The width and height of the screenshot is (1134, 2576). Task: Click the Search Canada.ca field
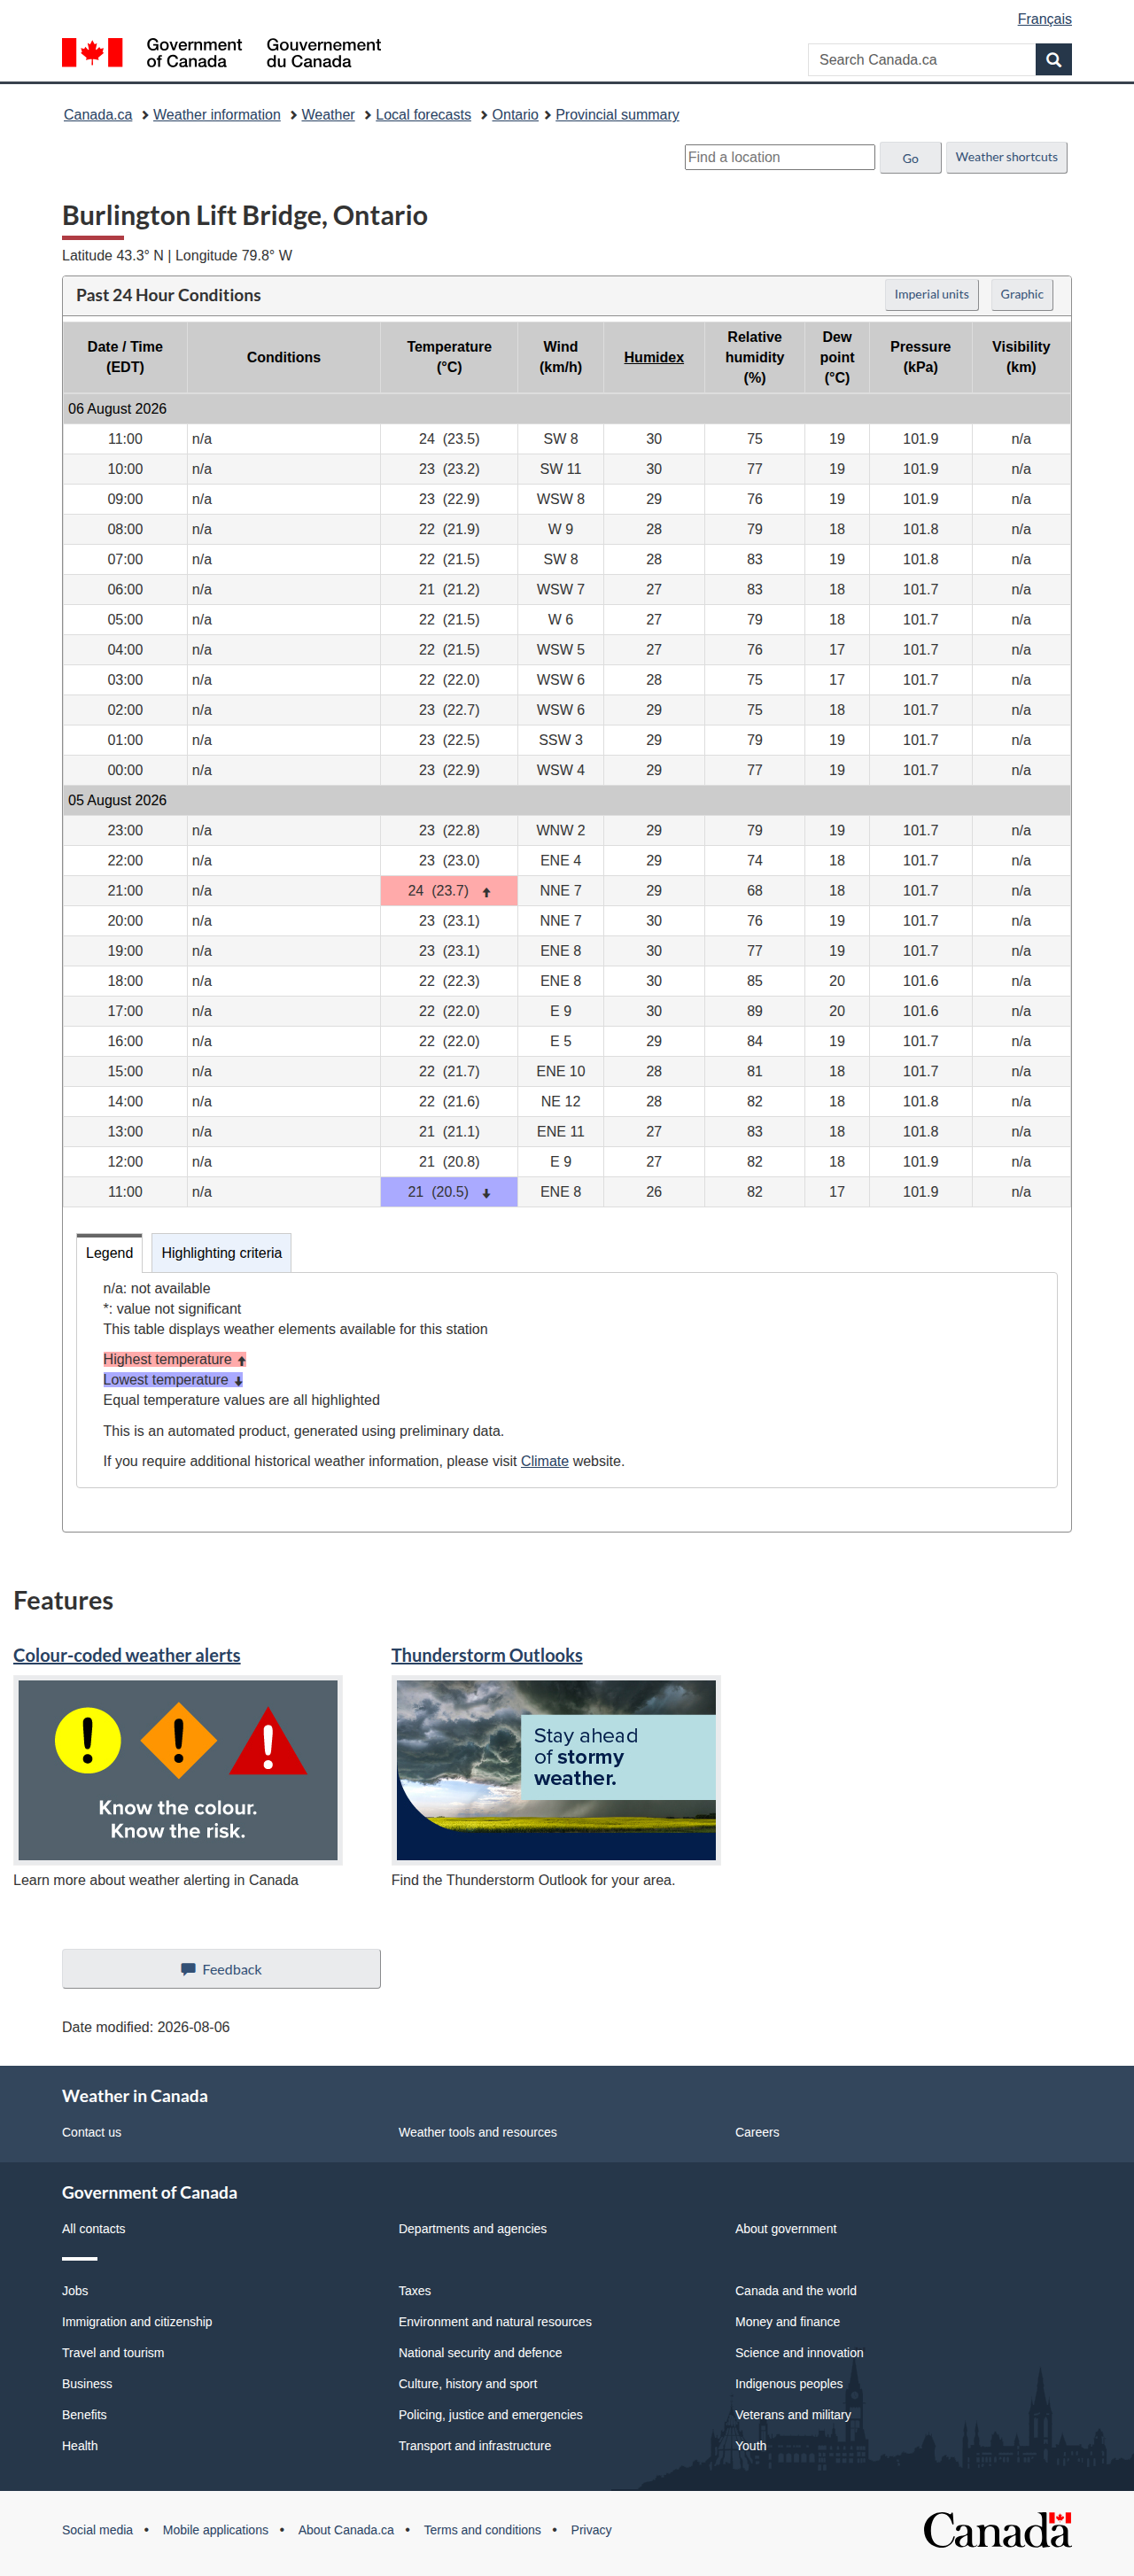[x=921, y=60]
